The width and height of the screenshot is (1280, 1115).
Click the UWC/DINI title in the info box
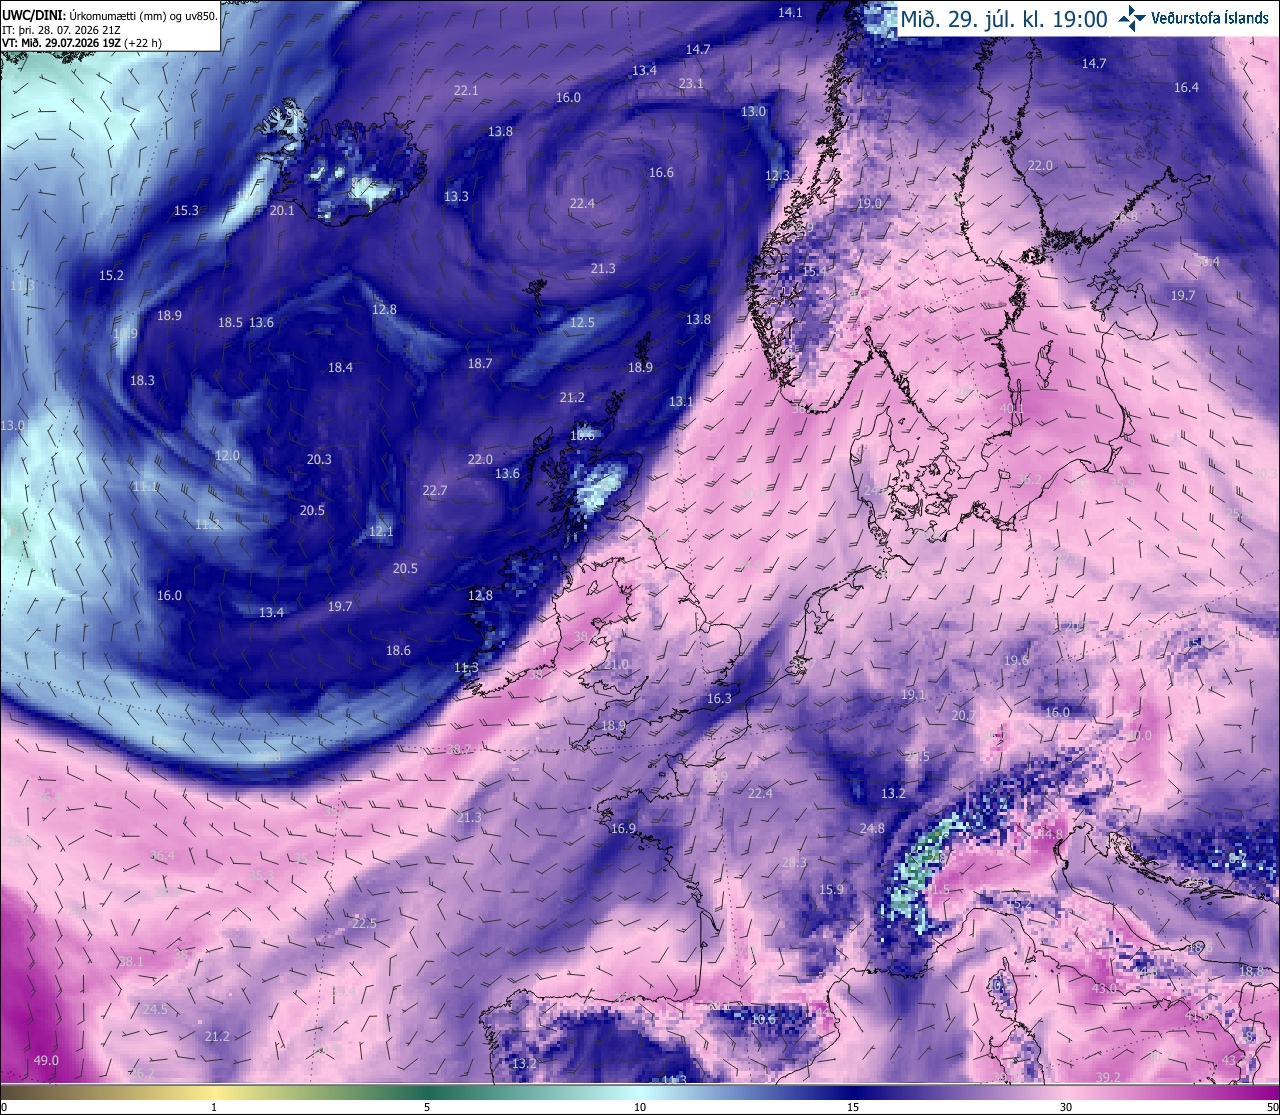tap(33, 16)
